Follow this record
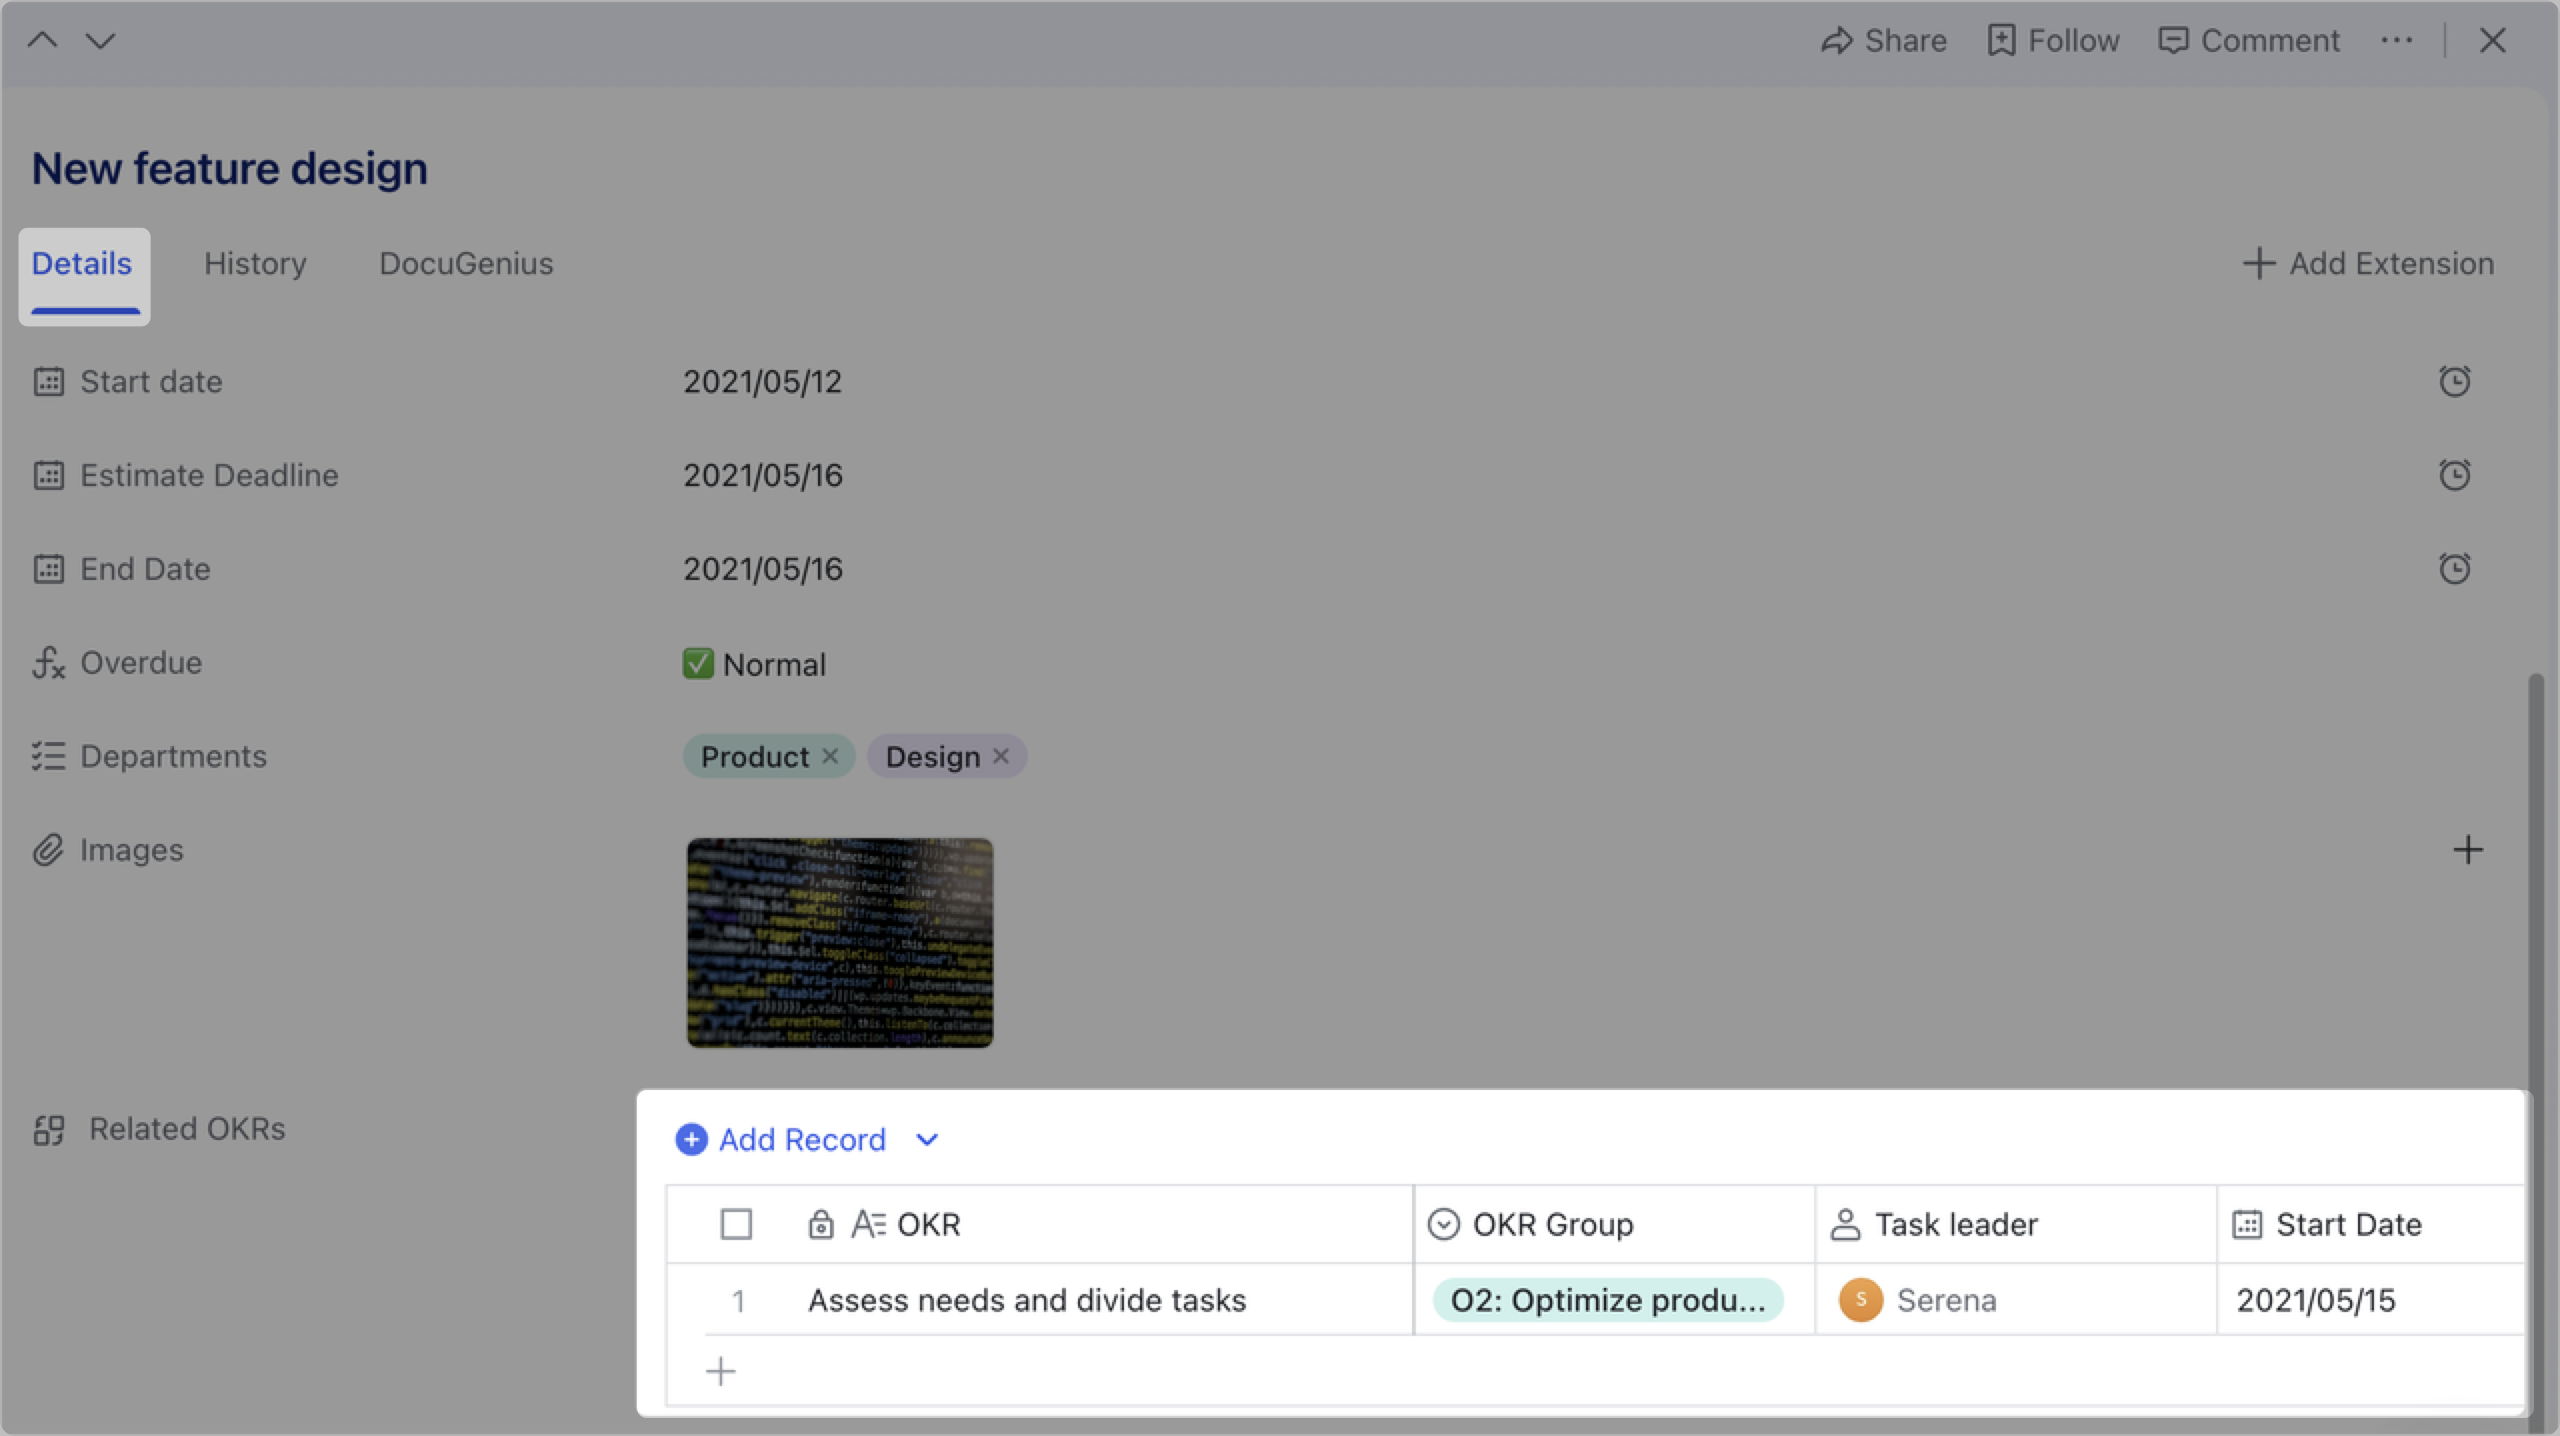2560x1436 pixels. 2053,40
